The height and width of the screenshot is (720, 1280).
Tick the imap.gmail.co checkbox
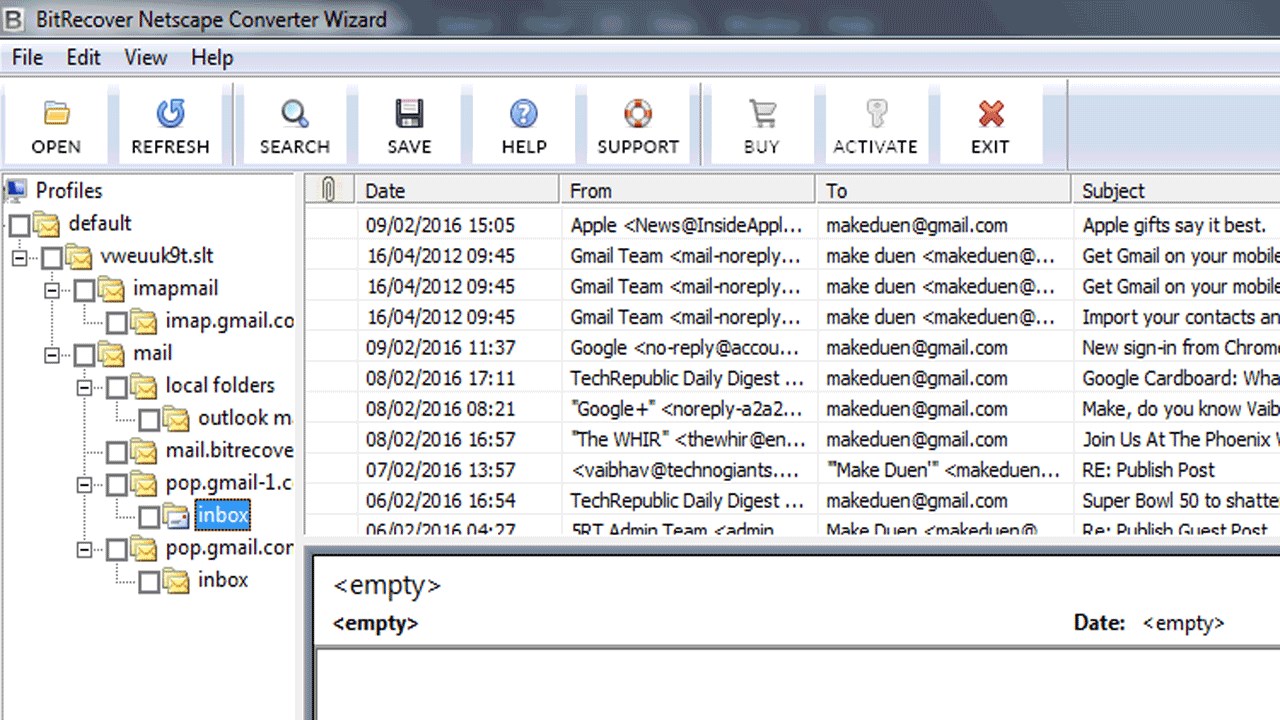117,322
